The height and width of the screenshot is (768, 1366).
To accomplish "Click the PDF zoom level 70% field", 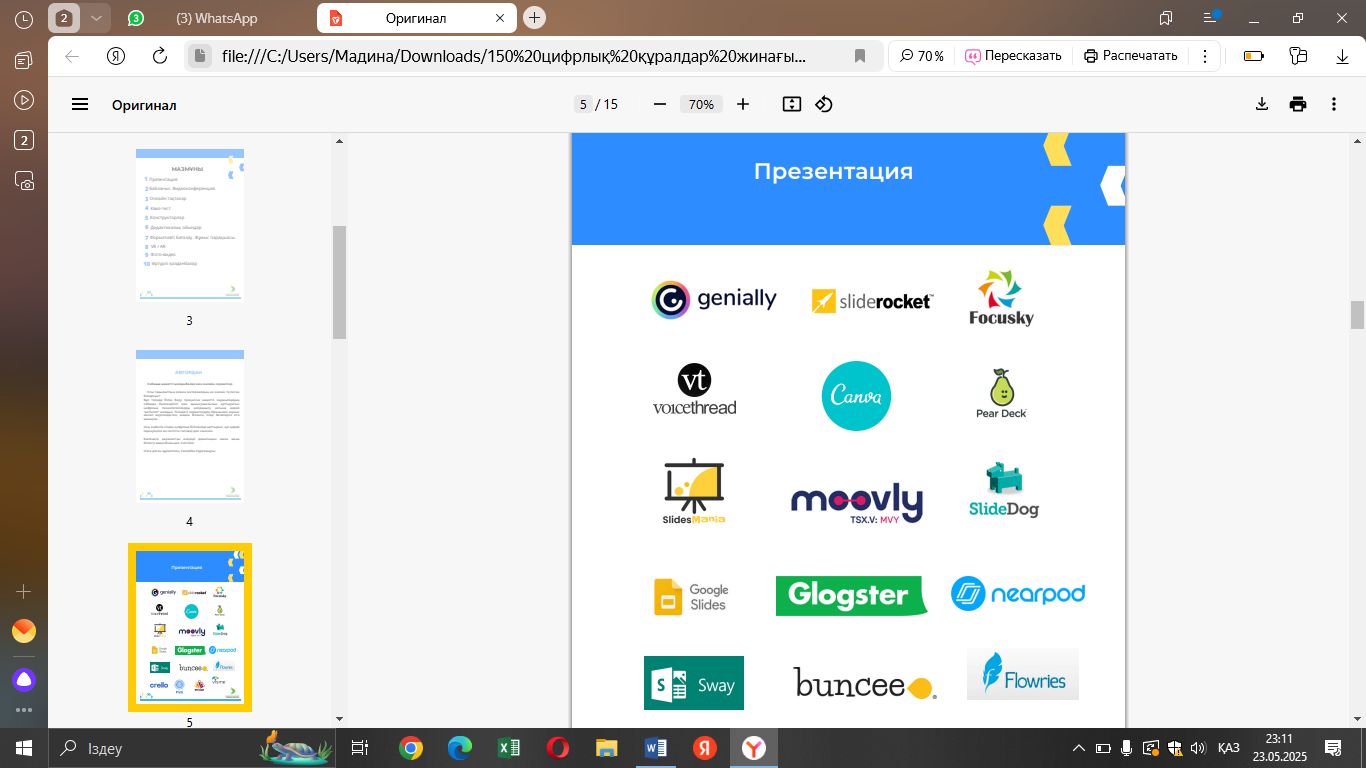I will [x=701, y=104].
